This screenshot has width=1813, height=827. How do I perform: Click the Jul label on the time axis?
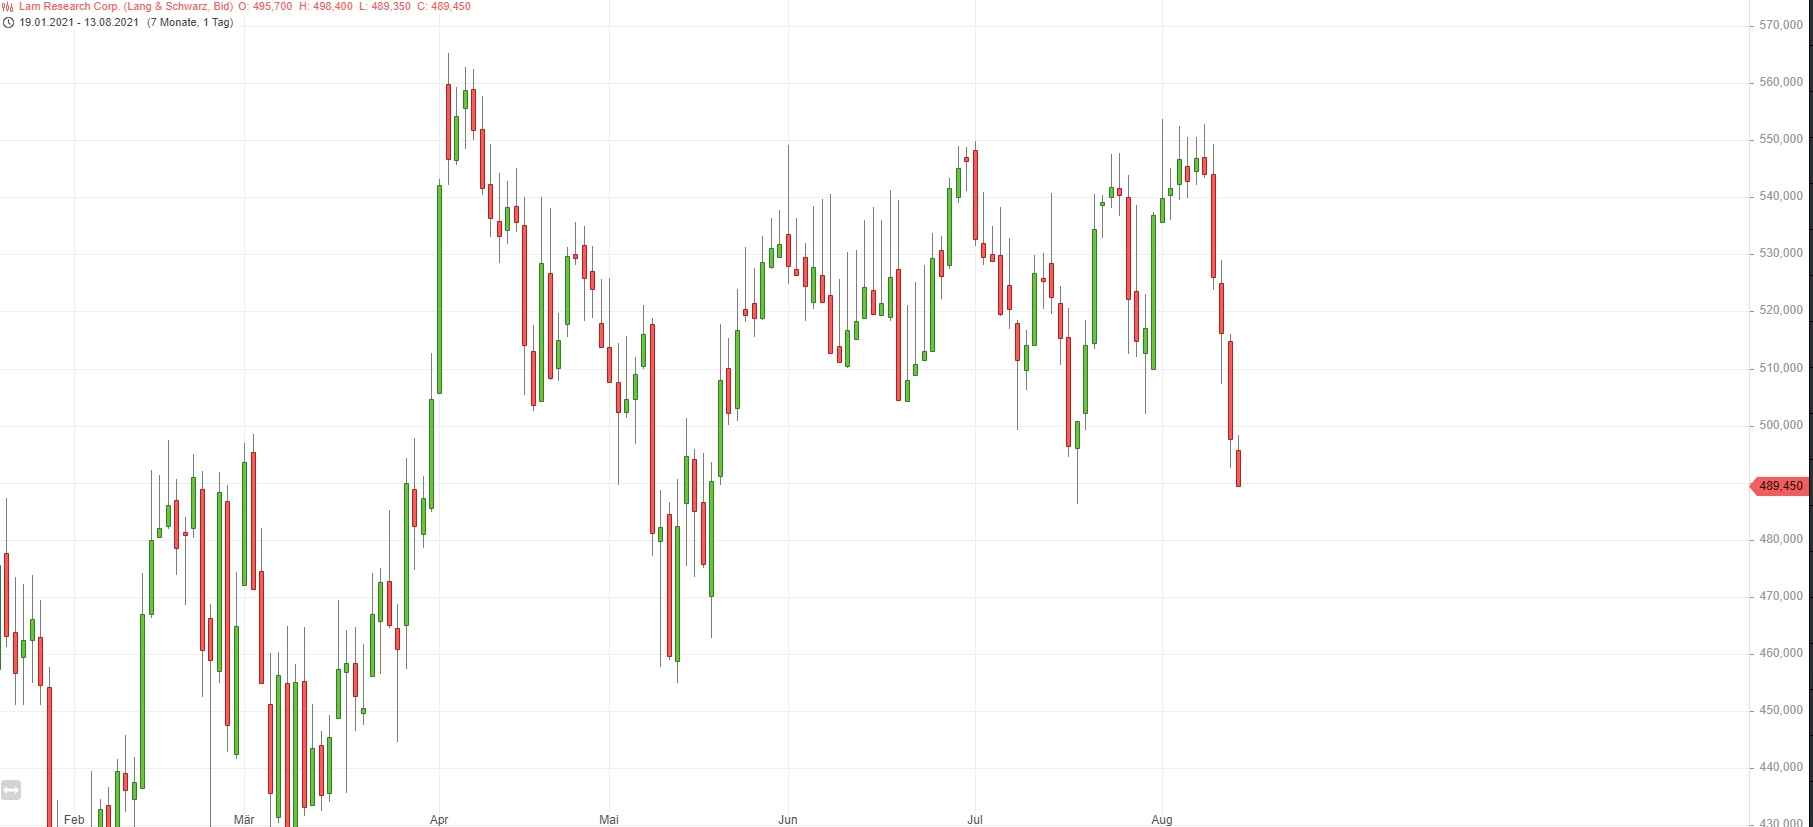tap(975, 820)
